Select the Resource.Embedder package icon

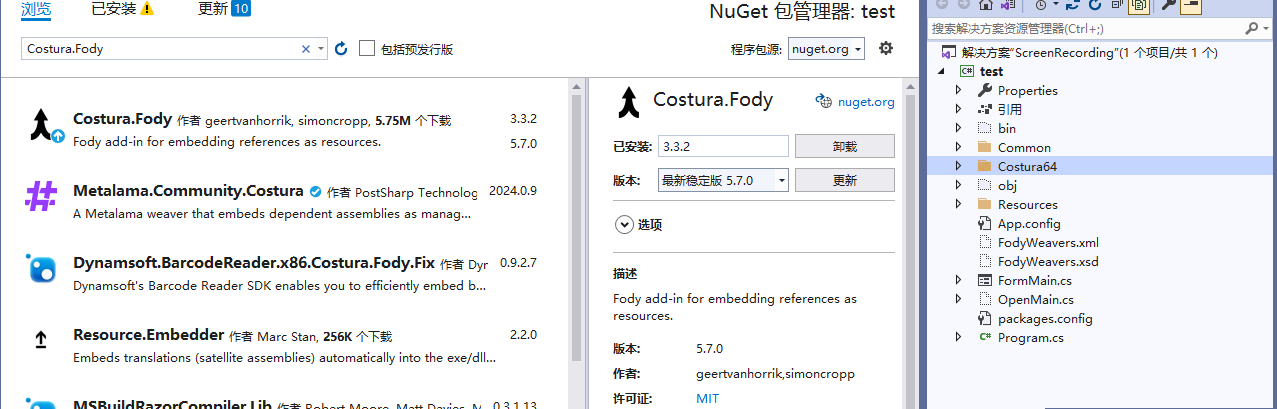[41, 340]
